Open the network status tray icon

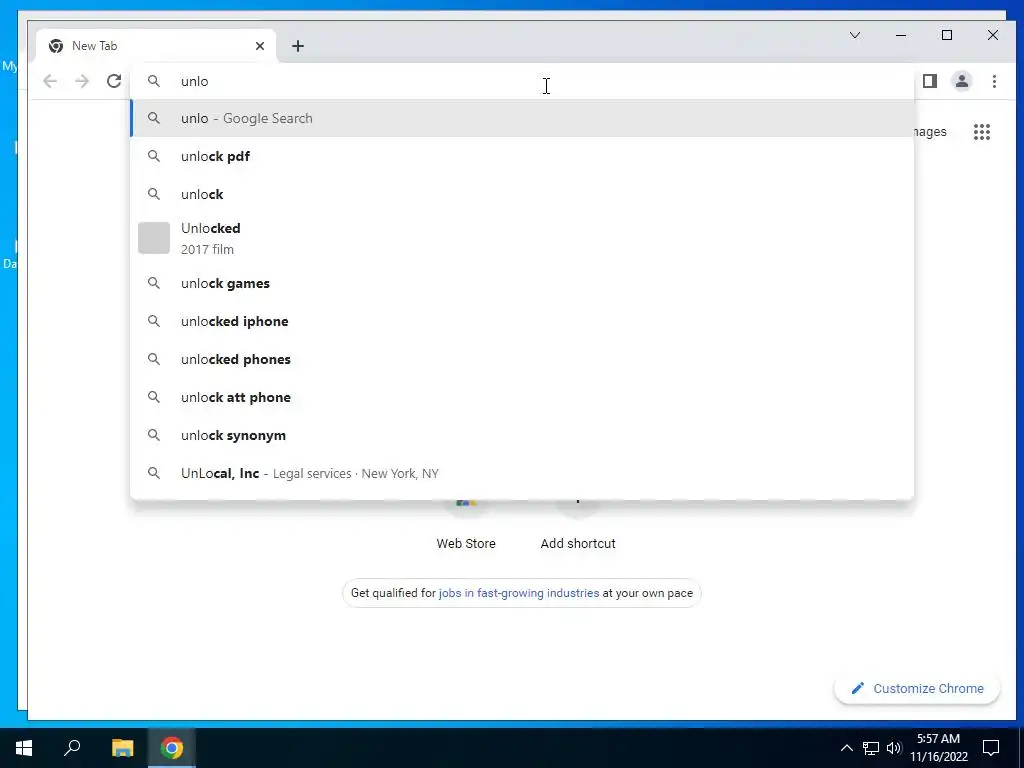pos(871,748)
